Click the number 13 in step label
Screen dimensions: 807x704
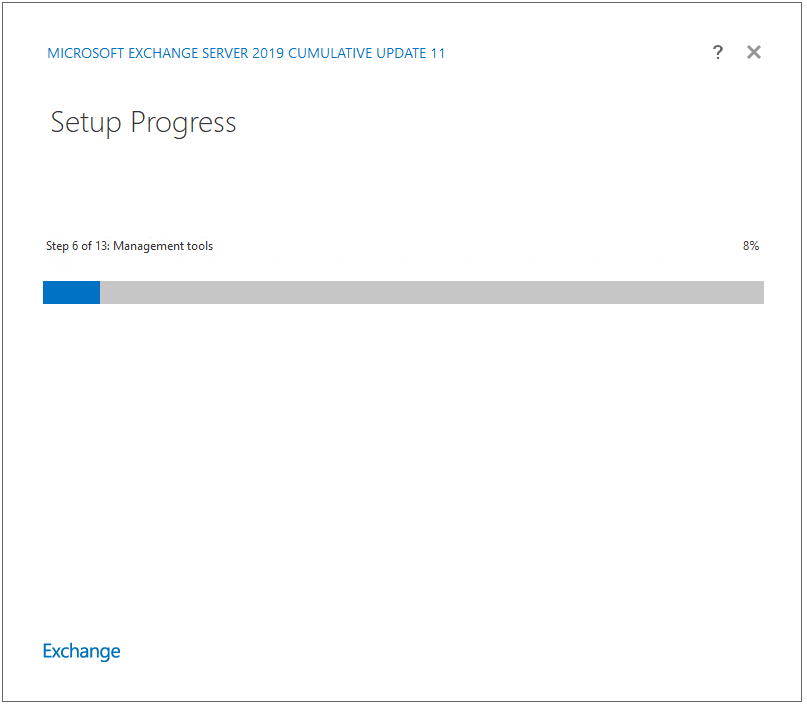click(101, 246)
